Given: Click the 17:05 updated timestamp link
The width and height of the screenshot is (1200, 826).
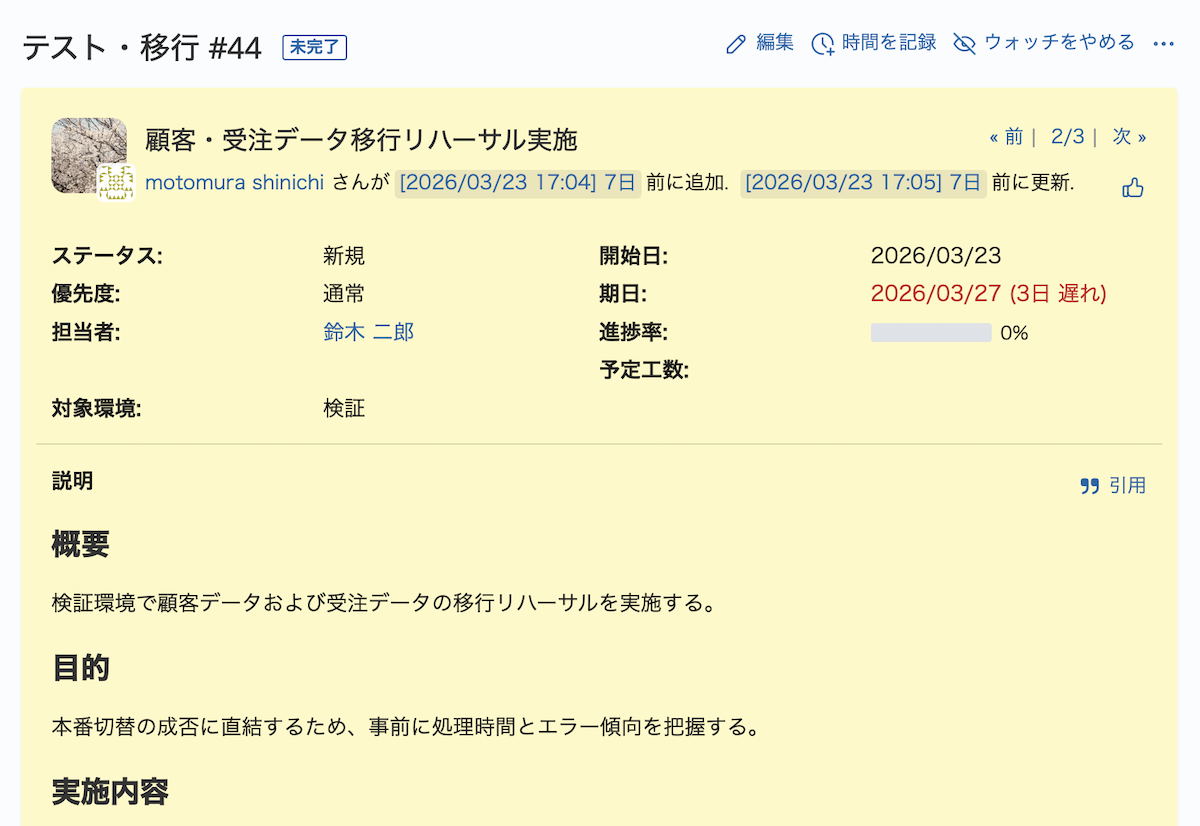Looking at the screenshot, I should (863, 183).
